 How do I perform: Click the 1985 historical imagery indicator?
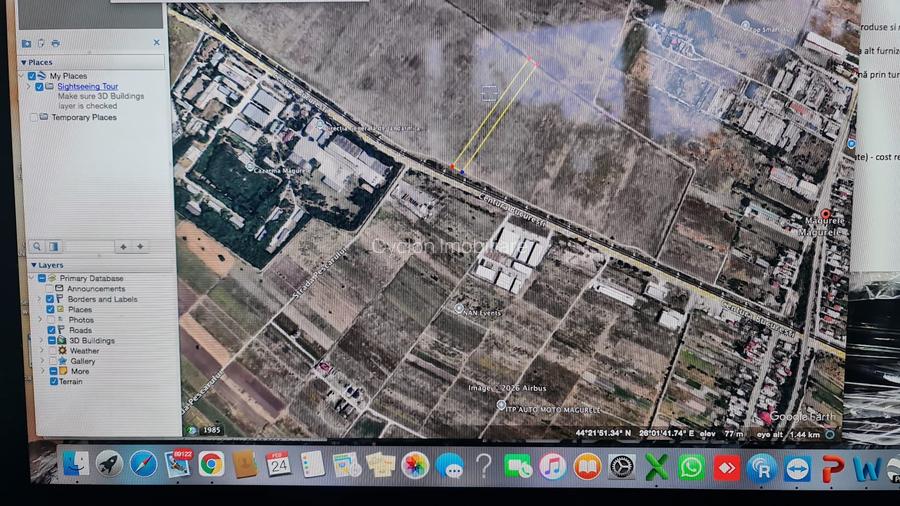pyautogui.click(x=208, y=430)
